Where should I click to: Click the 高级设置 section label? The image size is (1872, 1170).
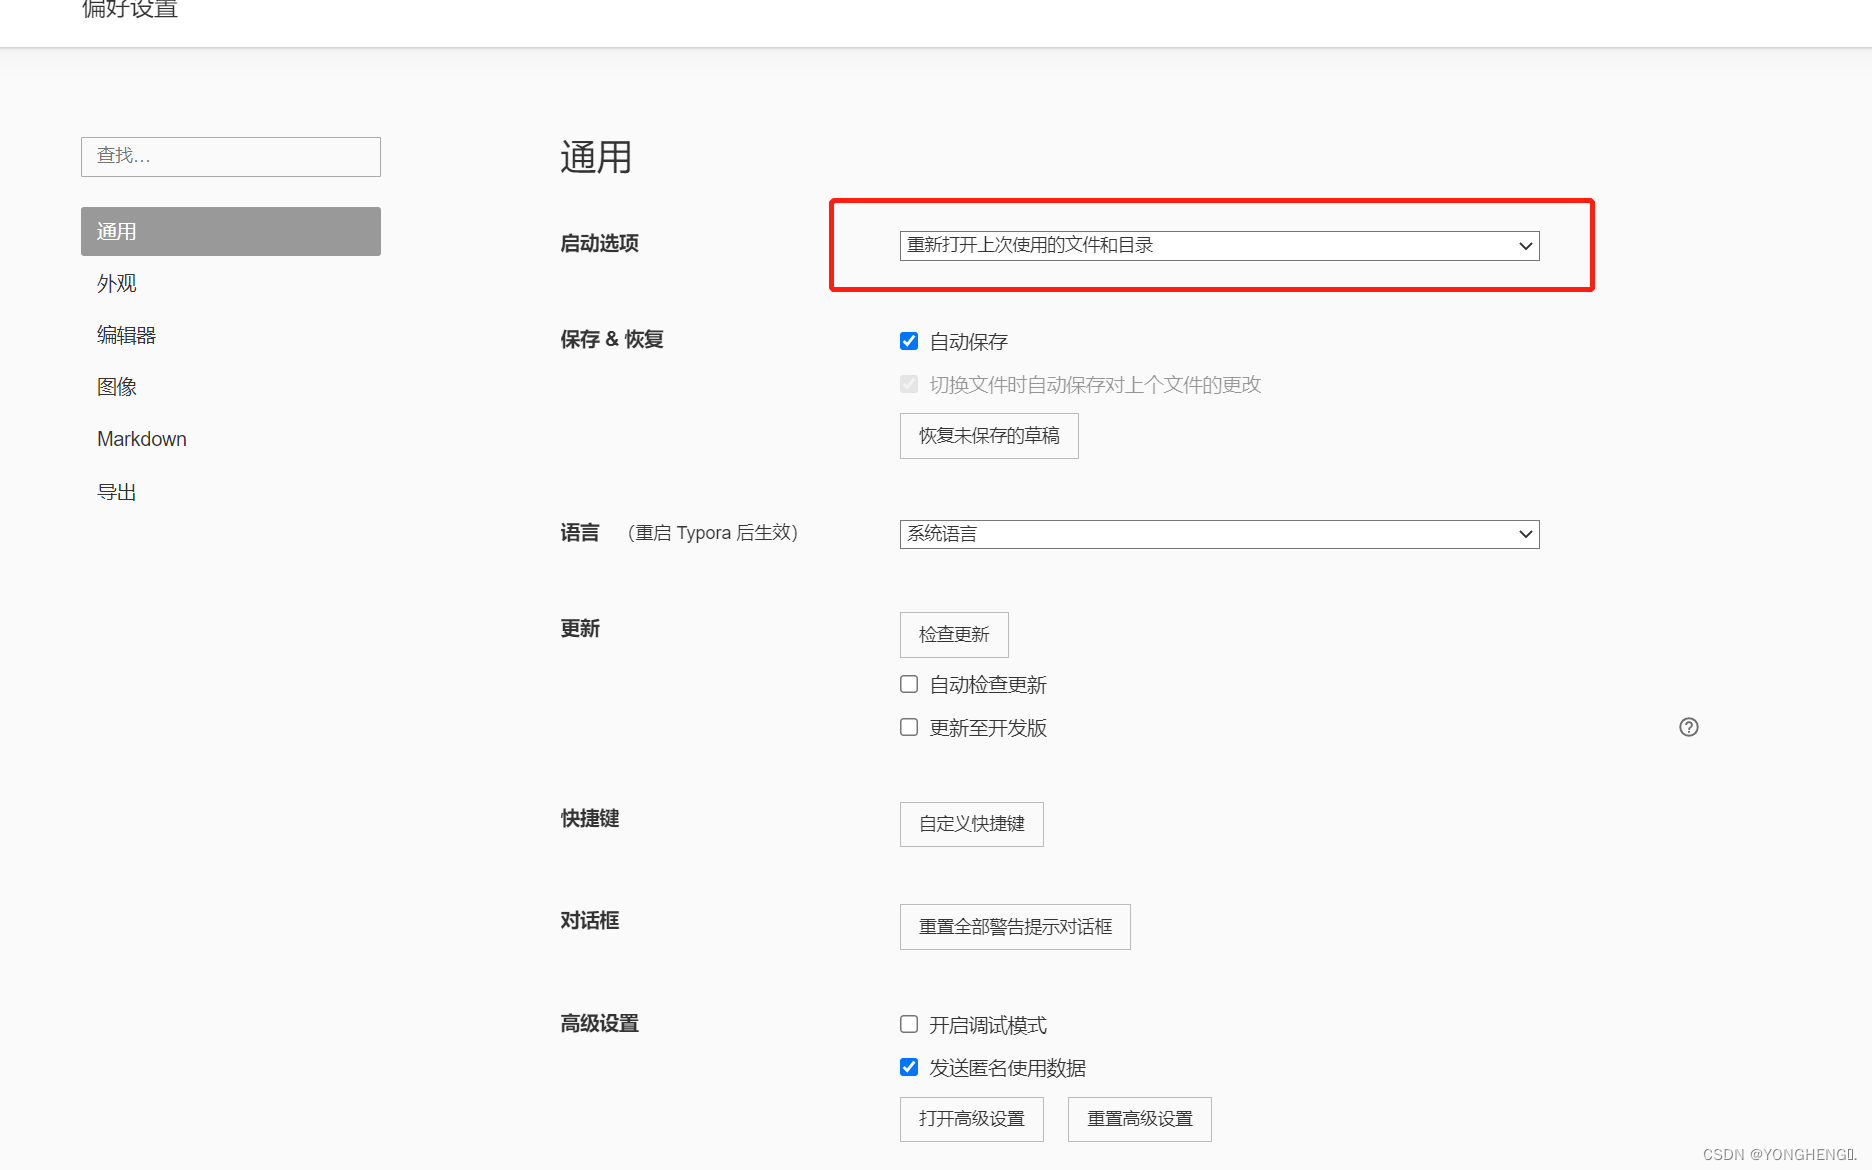[599, 1023]
